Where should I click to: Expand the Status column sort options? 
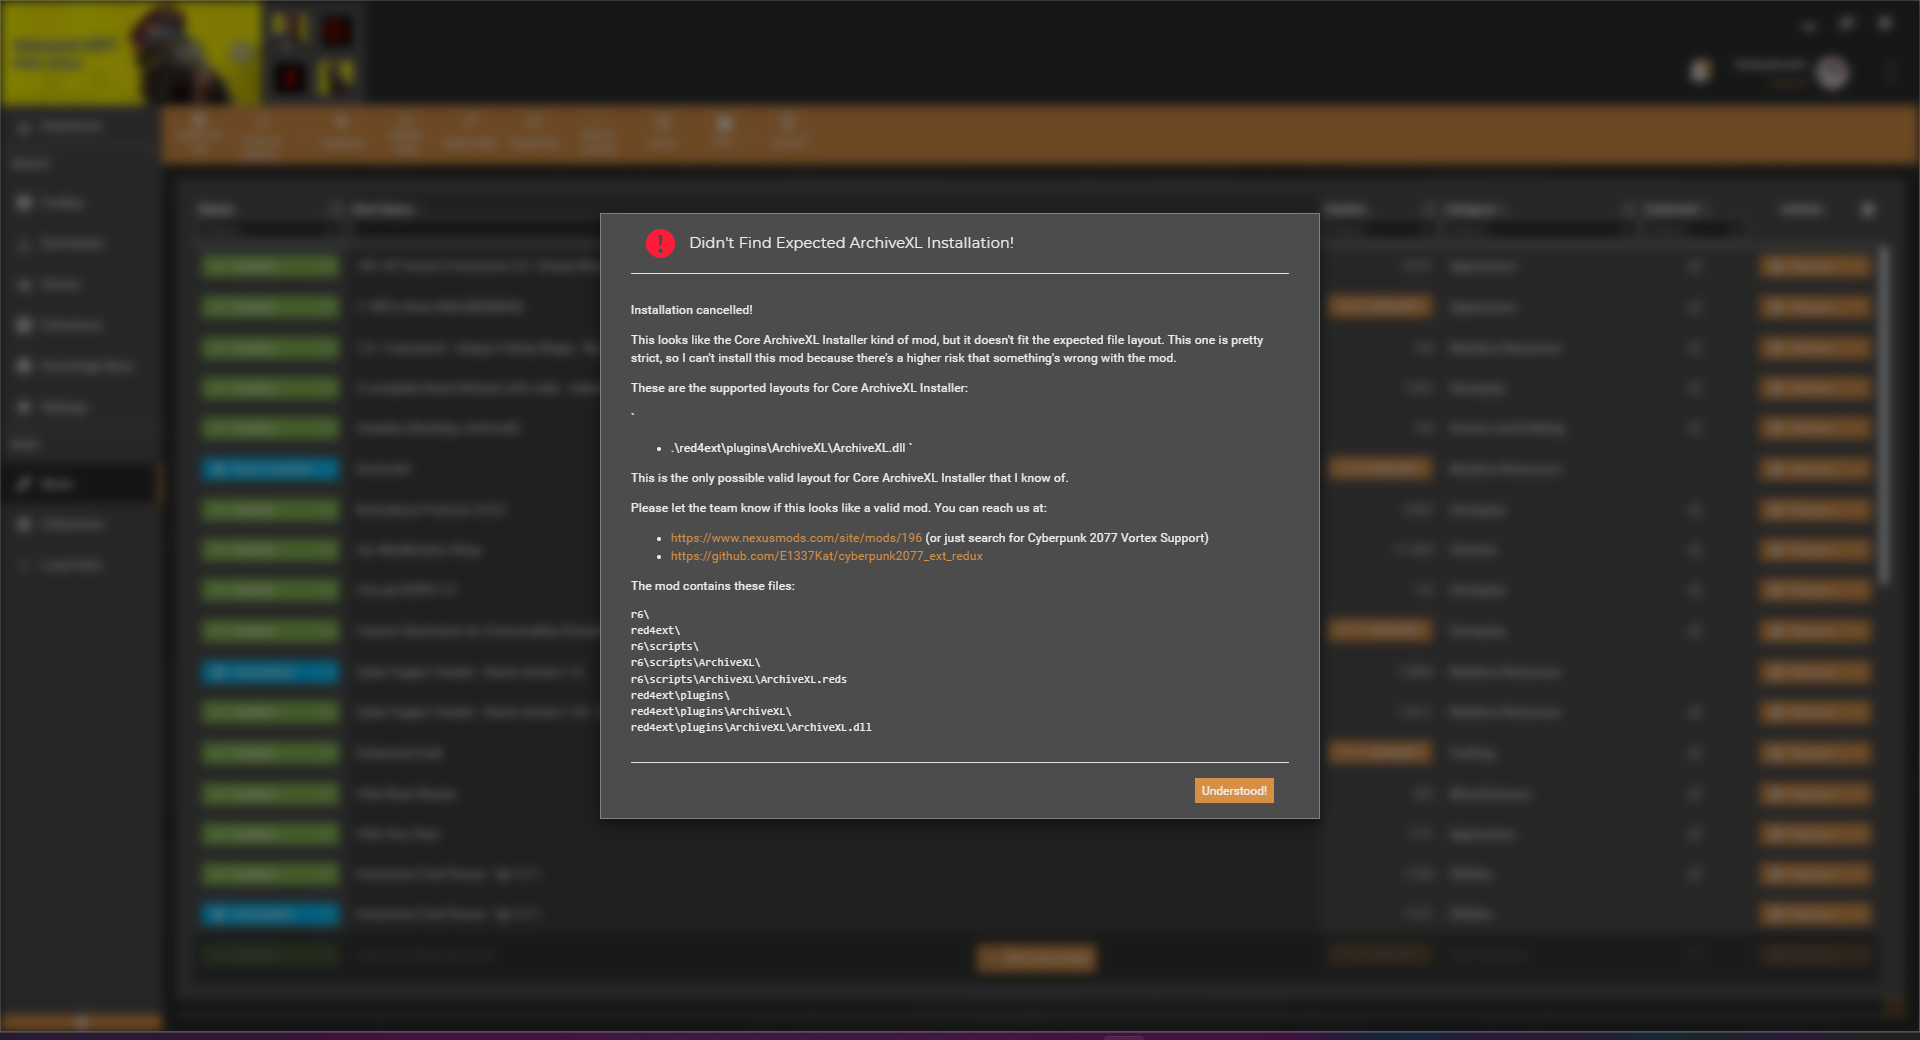coord(335,209)
